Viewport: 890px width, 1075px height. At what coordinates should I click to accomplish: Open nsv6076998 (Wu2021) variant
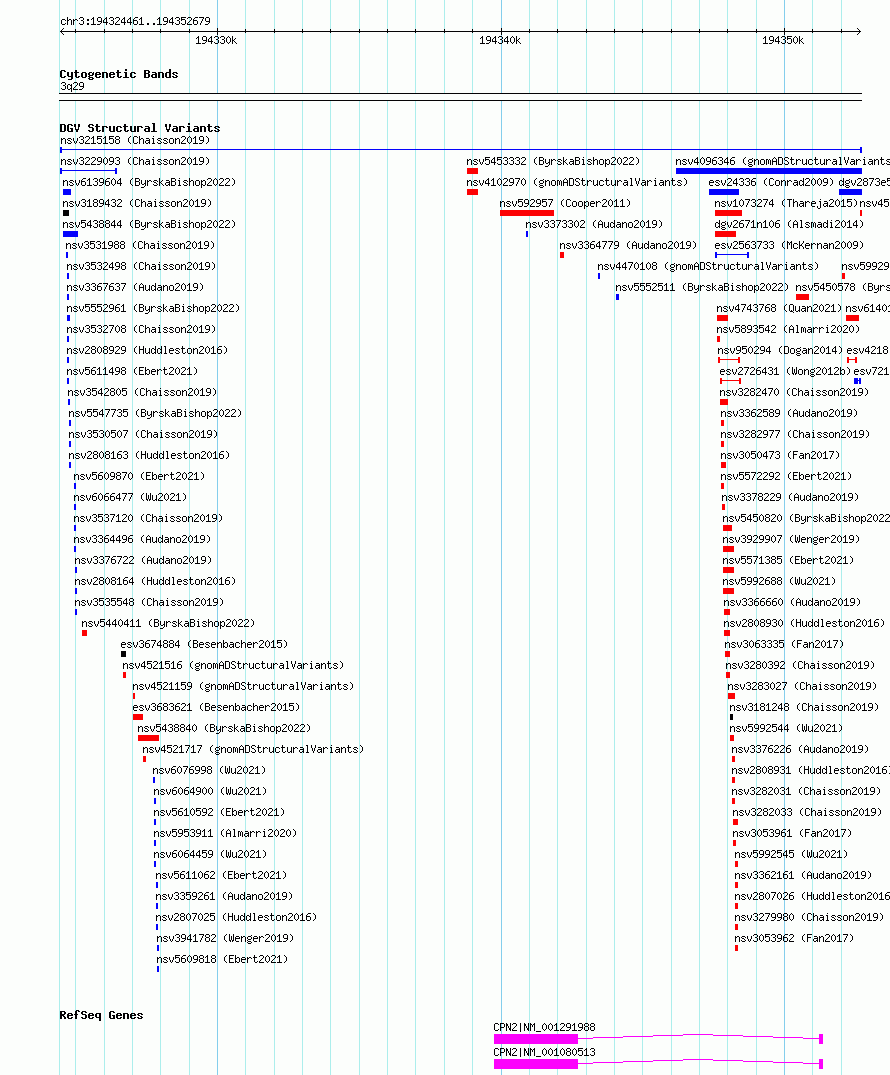tap(209, 771)
